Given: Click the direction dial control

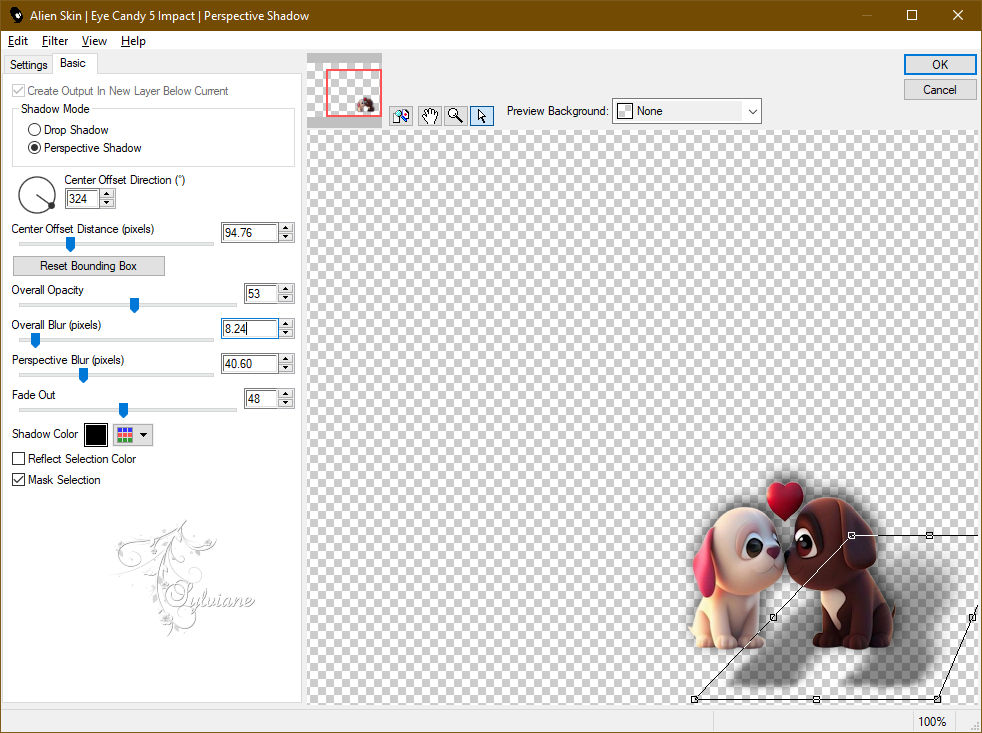Looking at the screenshot, I should coord(37,195).
